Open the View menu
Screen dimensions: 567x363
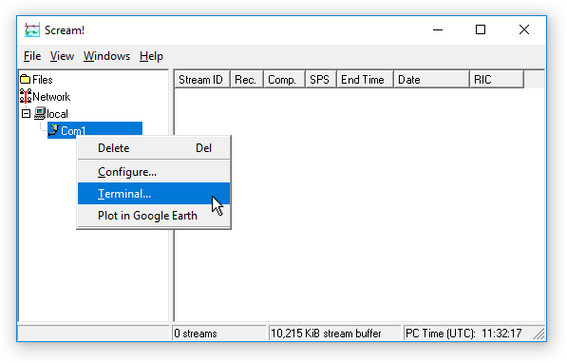pos(62,56)
